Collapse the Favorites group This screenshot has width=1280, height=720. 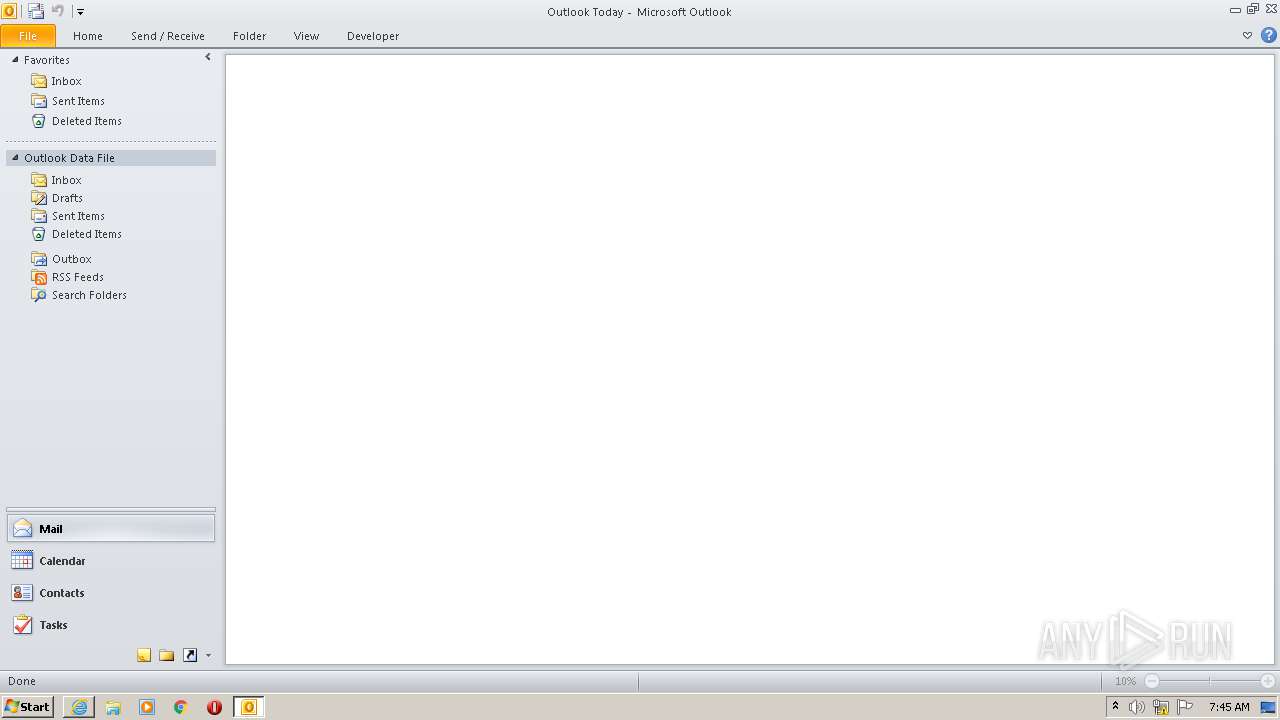click(x=15, y=60)
